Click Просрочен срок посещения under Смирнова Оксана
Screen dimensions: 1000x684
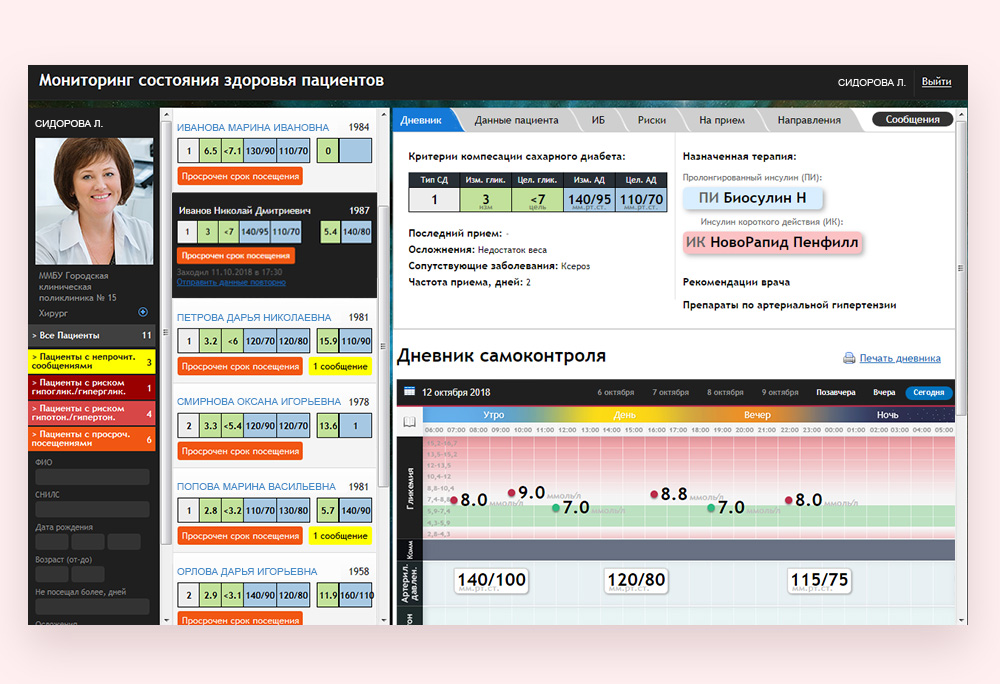(240, 451)
